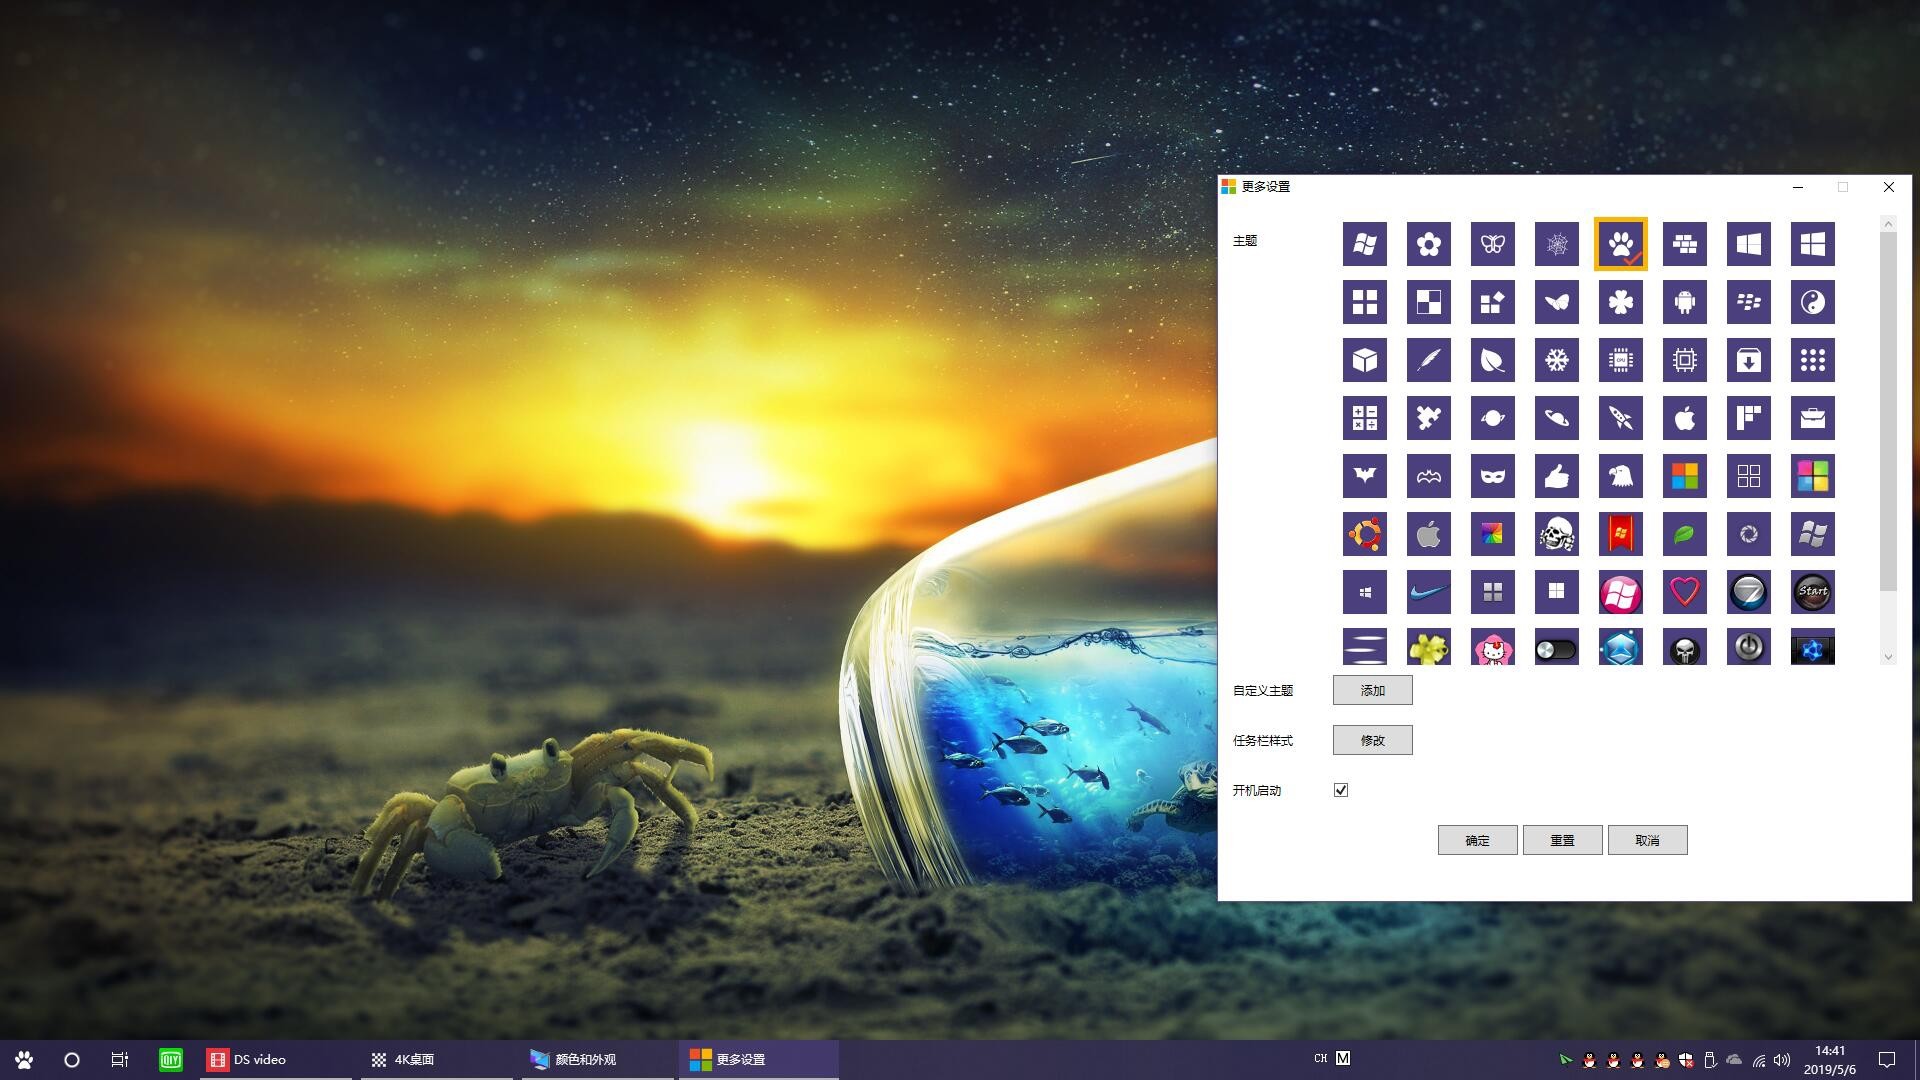Pick the yin-yang start button theme

1812,301
